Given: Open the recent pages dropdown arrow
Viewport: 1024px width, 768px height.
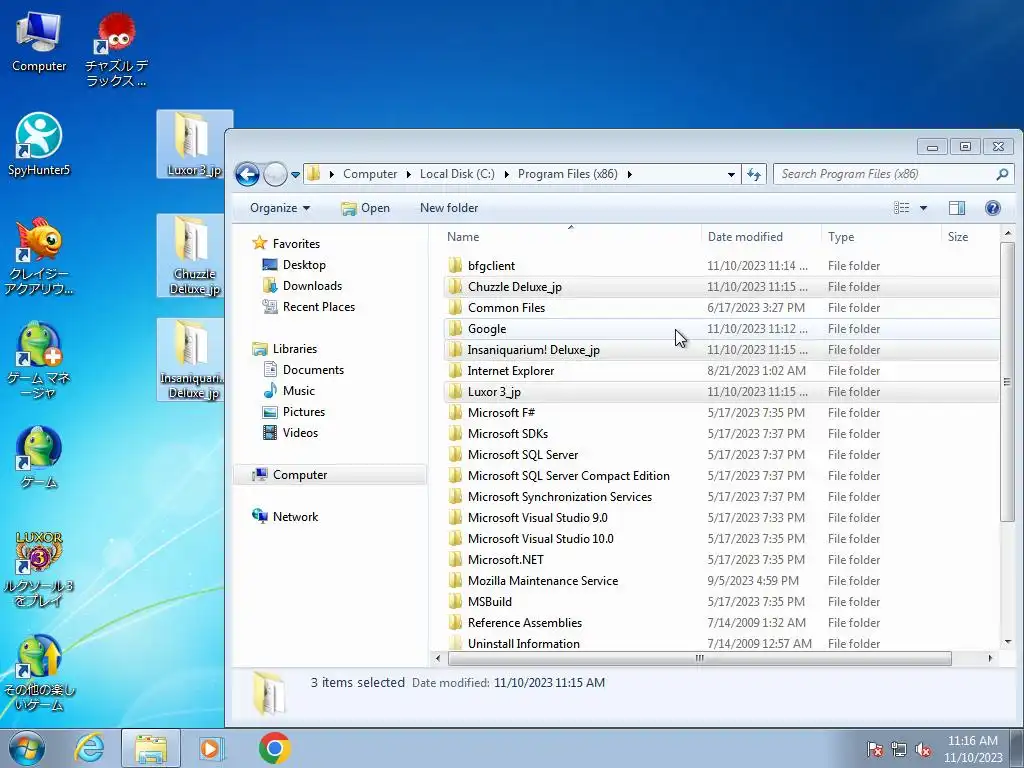Looking at the screenshot, I should [x=295, y=175].
